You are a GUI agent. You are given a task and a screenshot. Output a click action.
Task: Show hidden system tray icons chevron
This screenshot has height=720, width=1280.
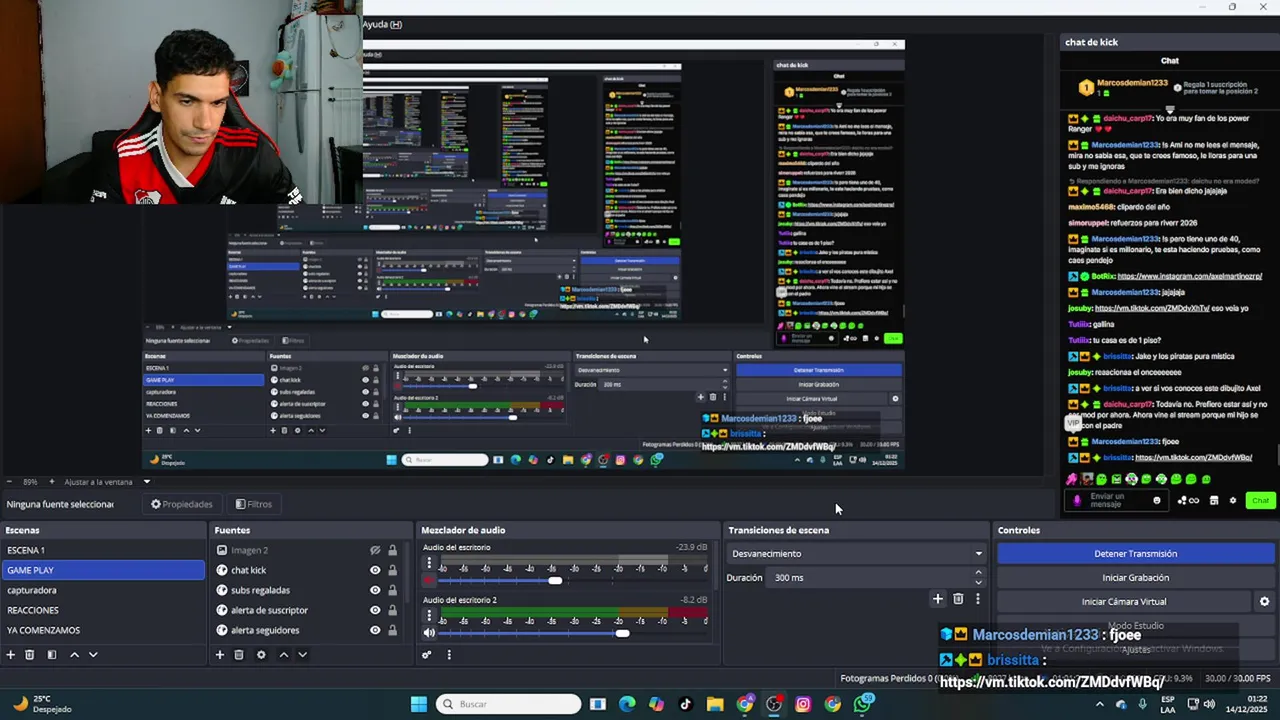(x=1100, y=704)
